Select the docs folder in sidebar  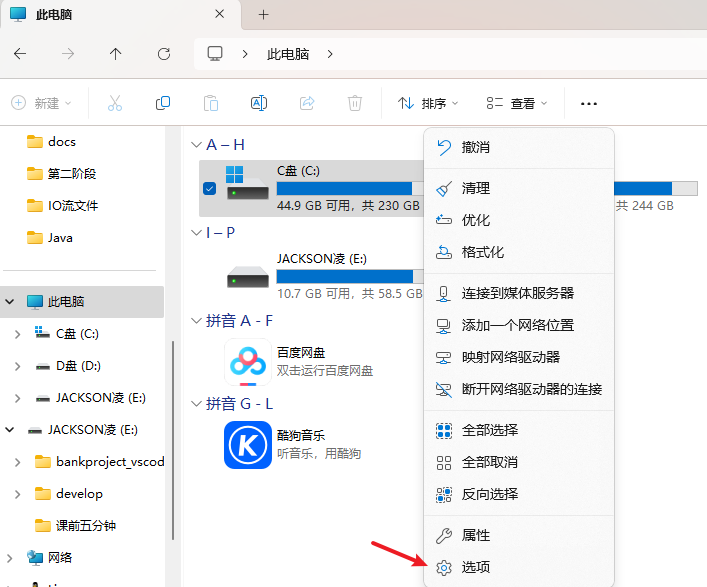pyautogui.click(x=61, y=141)
